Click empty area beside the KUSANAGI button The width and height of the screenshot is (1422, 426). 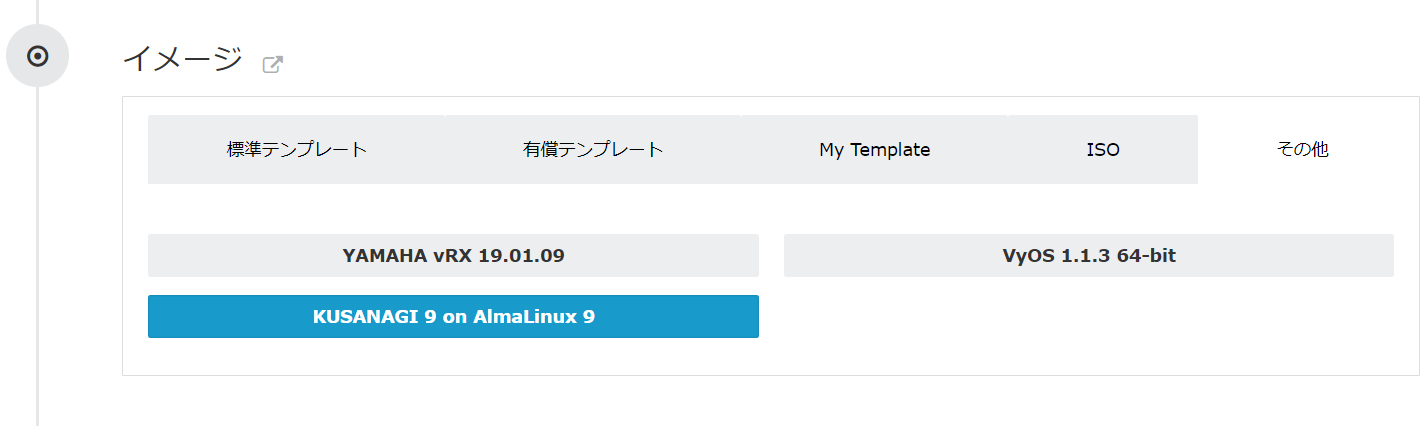tap(1088, 317)
